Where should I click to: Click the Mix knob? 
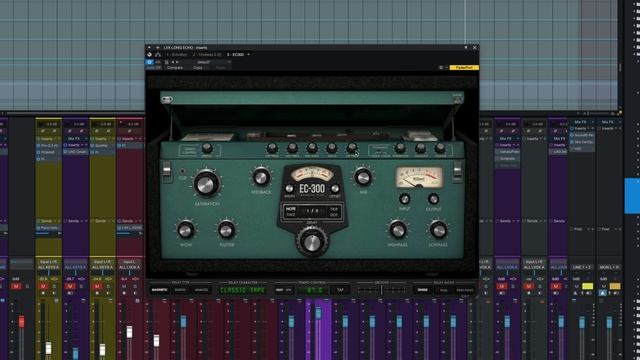pyautogui.click(x=363, y=177)
